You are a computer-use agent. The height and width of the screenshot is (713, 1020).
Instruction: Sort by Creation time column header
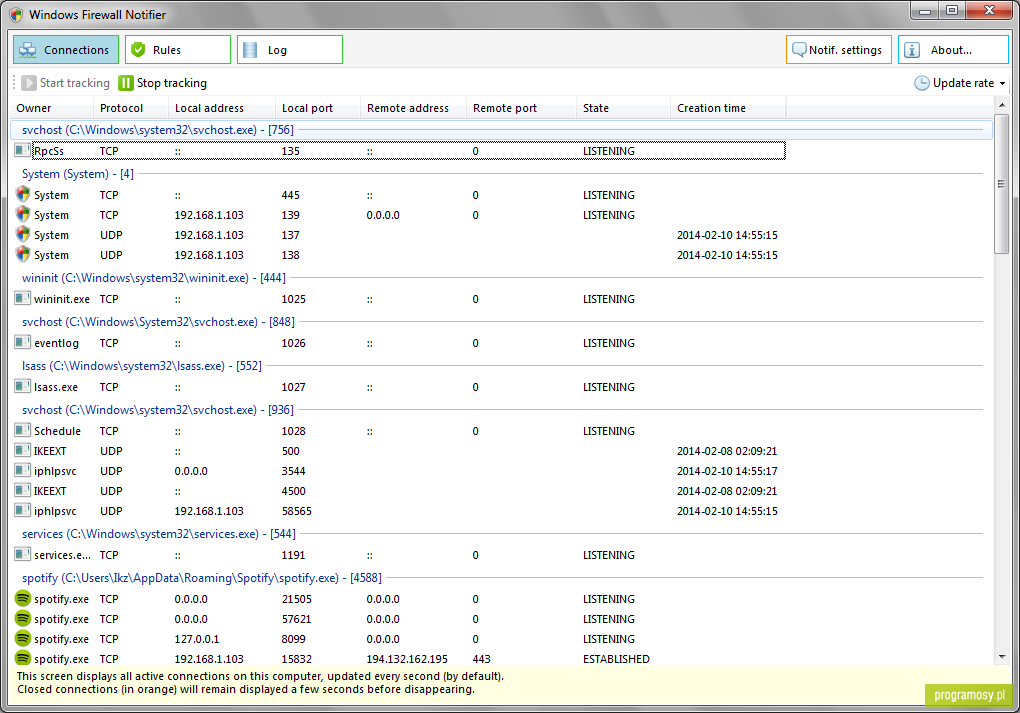[x=729, y=108]
